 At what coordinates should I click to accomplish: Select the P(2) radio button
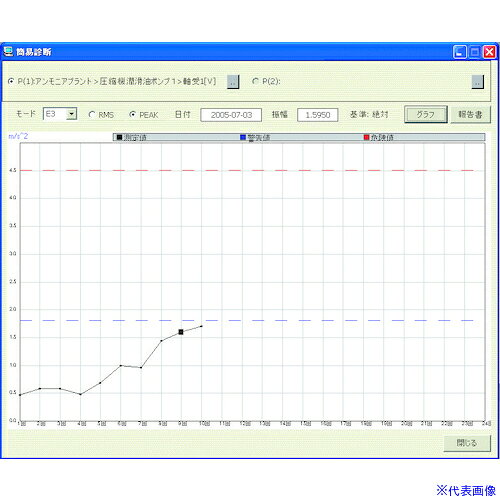tap(256, 81)
